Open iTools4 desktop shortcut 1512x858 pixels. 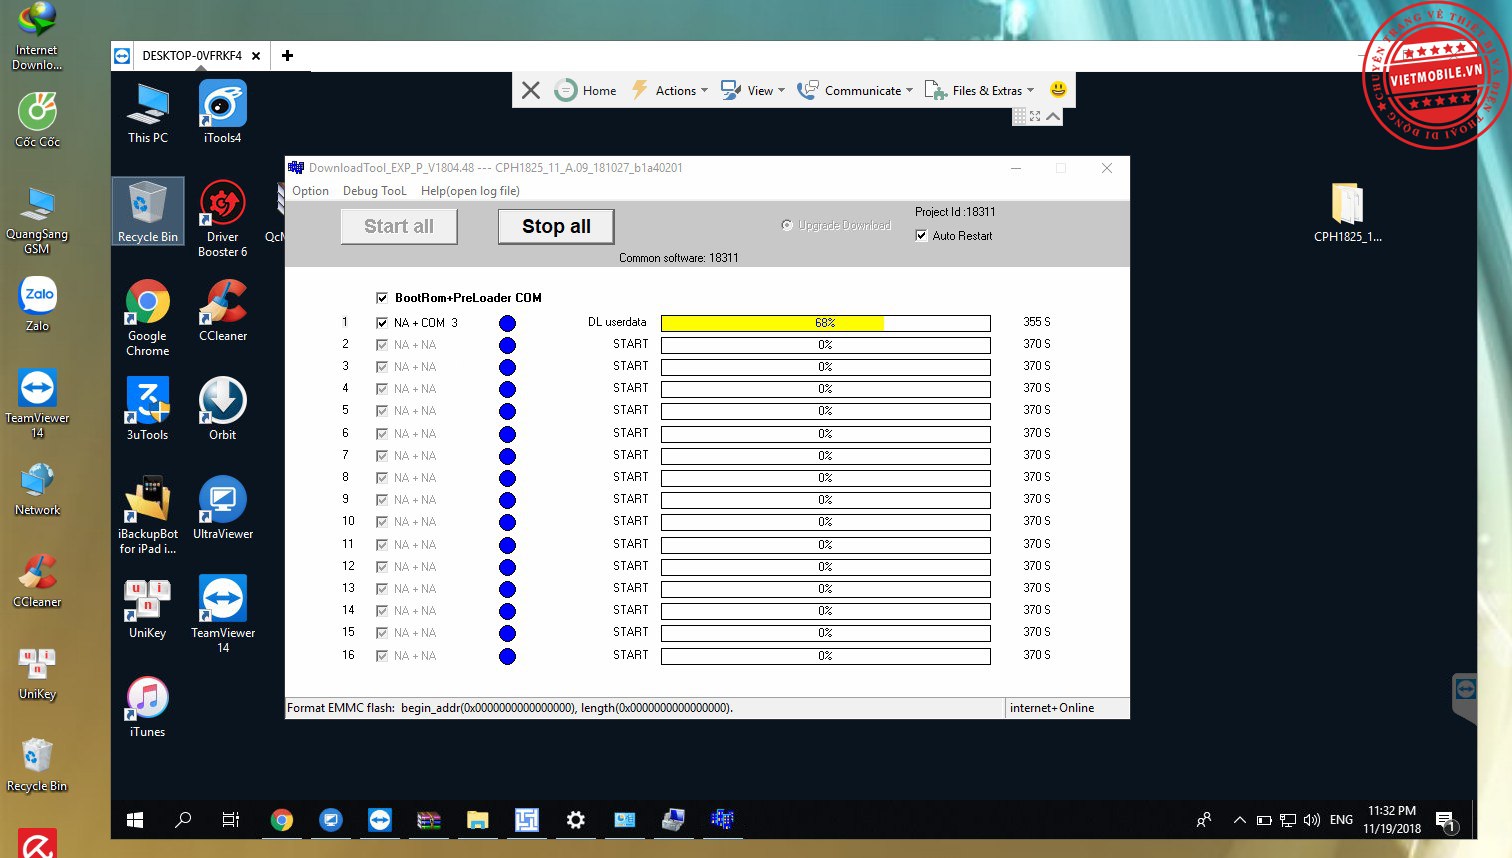click(222, 112)
